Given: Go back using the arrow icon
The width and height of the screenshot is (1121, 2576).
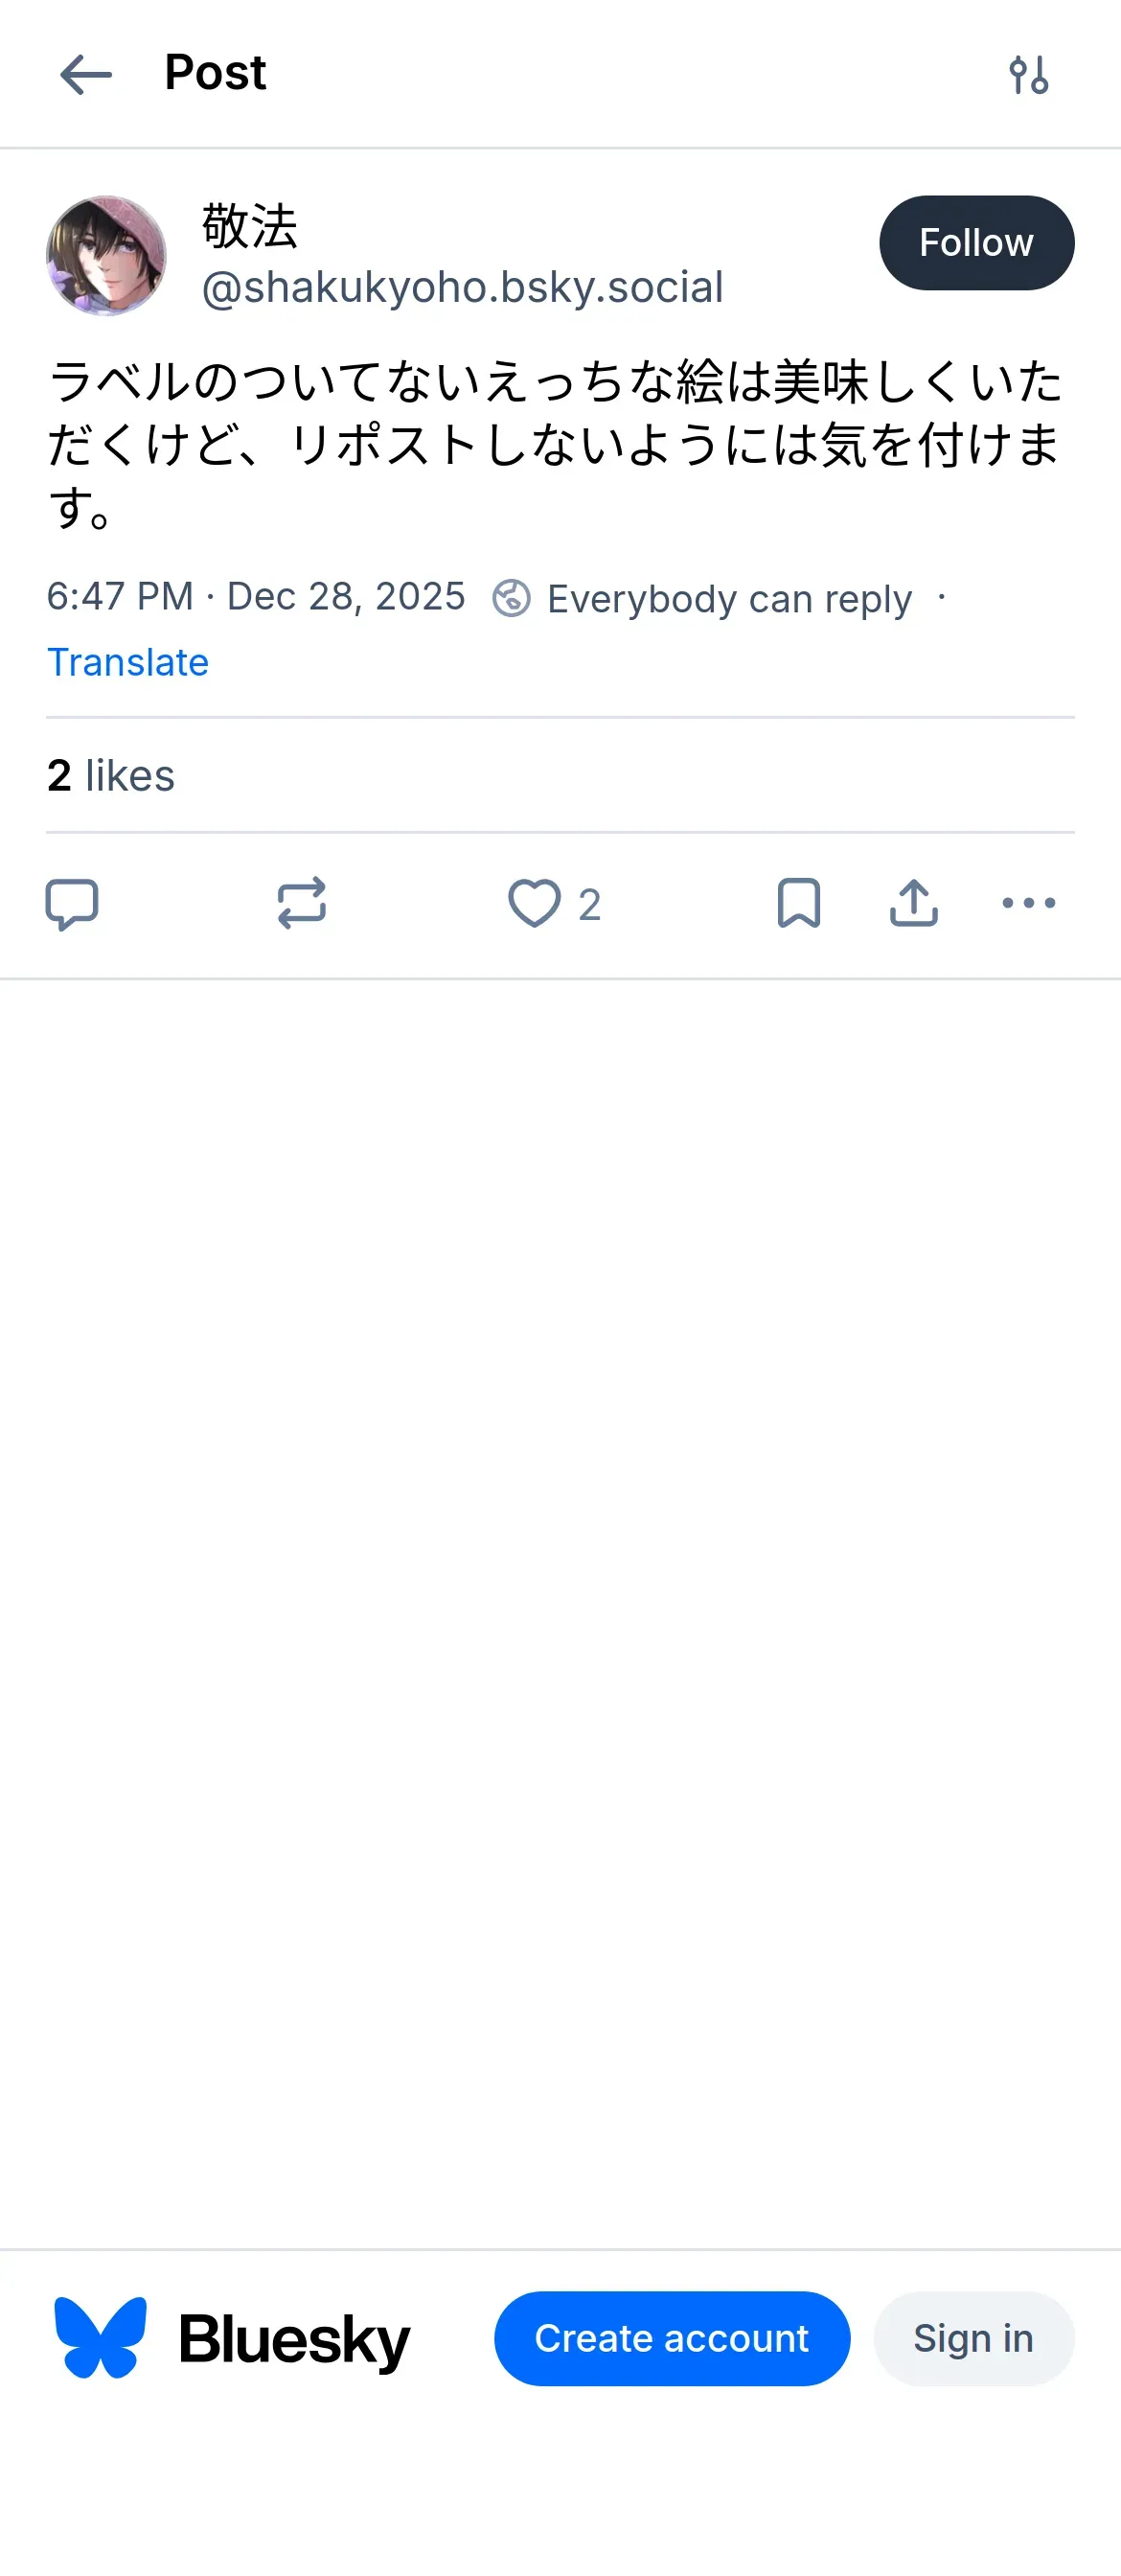Looking at the screenshot, I should click(x=86, y=75).
